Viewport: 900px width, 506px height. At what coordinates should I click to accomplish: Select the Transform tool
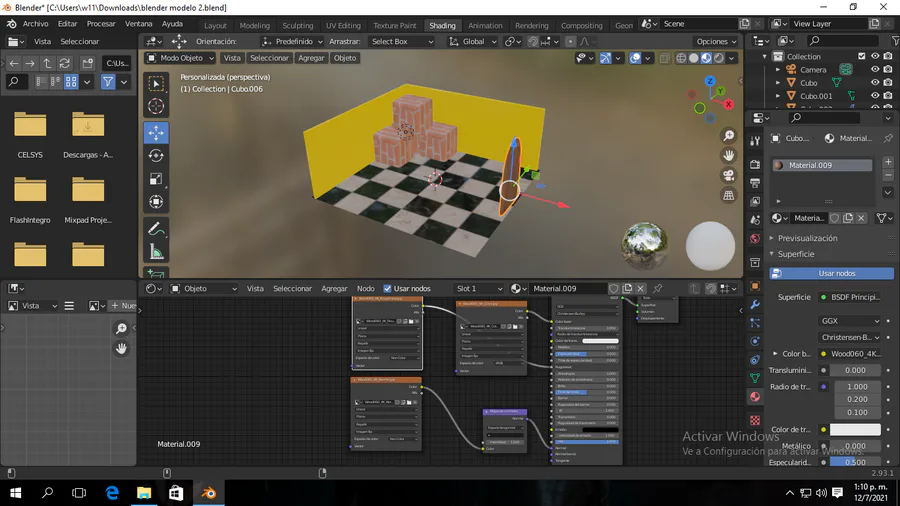click(156, 202)
